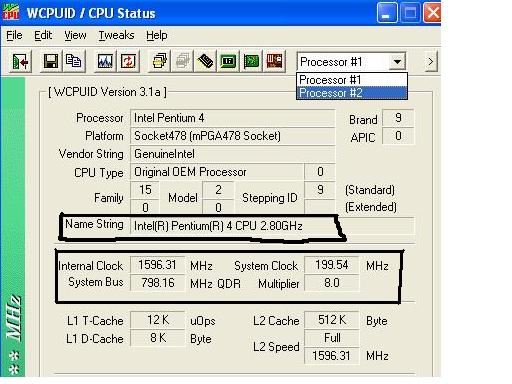Viewport: 512px width, 384px height.
Task: Open the Help menu
Action: coord(157,35)
